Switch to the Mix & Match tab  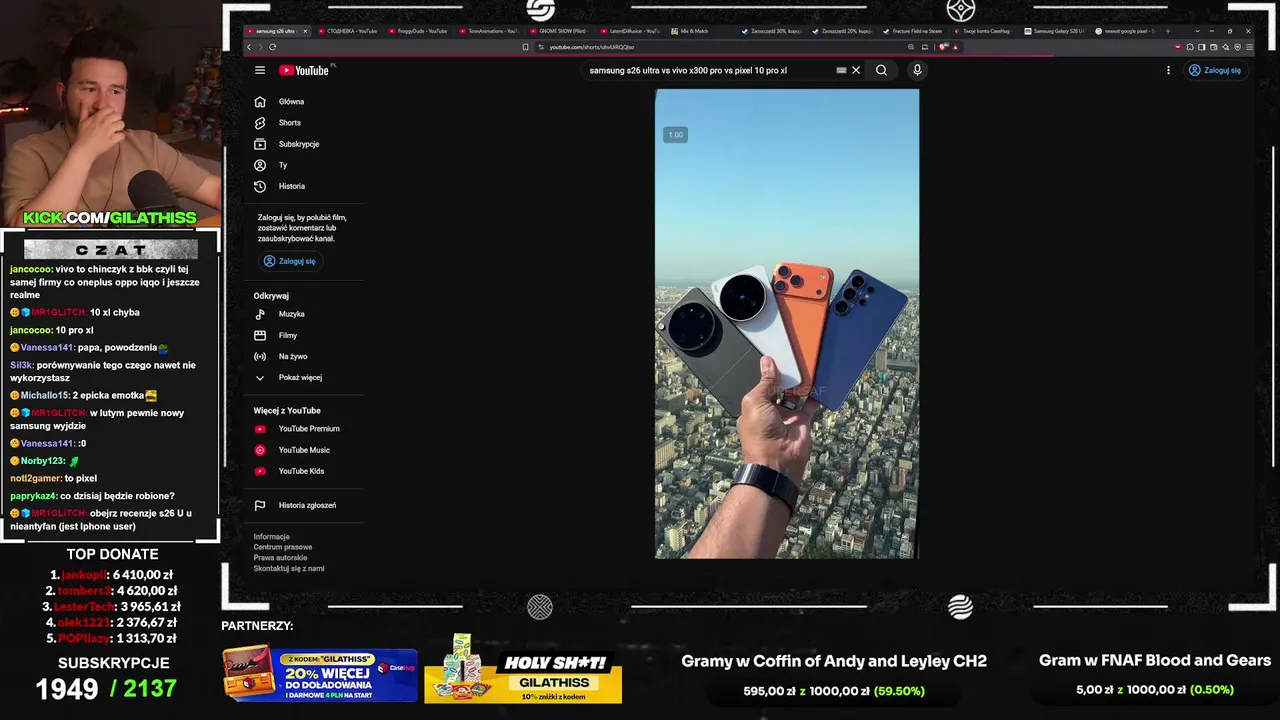click(x=701, y=31)
